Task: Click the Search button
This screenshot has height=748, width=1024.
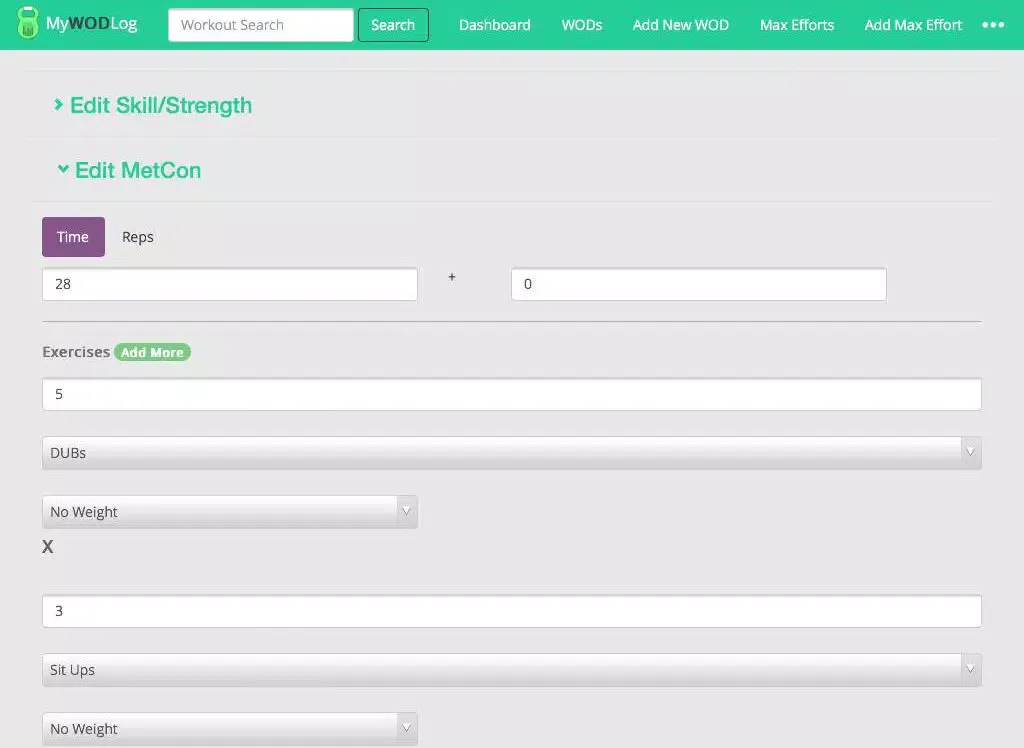Action: click(393, 25)
